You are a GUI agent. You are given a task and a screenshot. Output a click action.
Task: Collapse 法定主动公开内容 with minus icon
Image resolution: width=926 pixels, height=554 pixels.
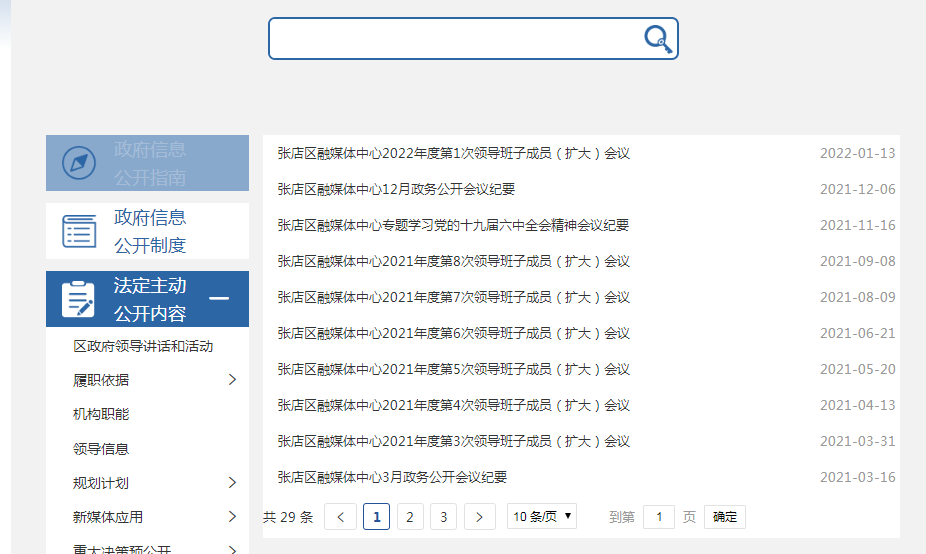coord(218,299)
